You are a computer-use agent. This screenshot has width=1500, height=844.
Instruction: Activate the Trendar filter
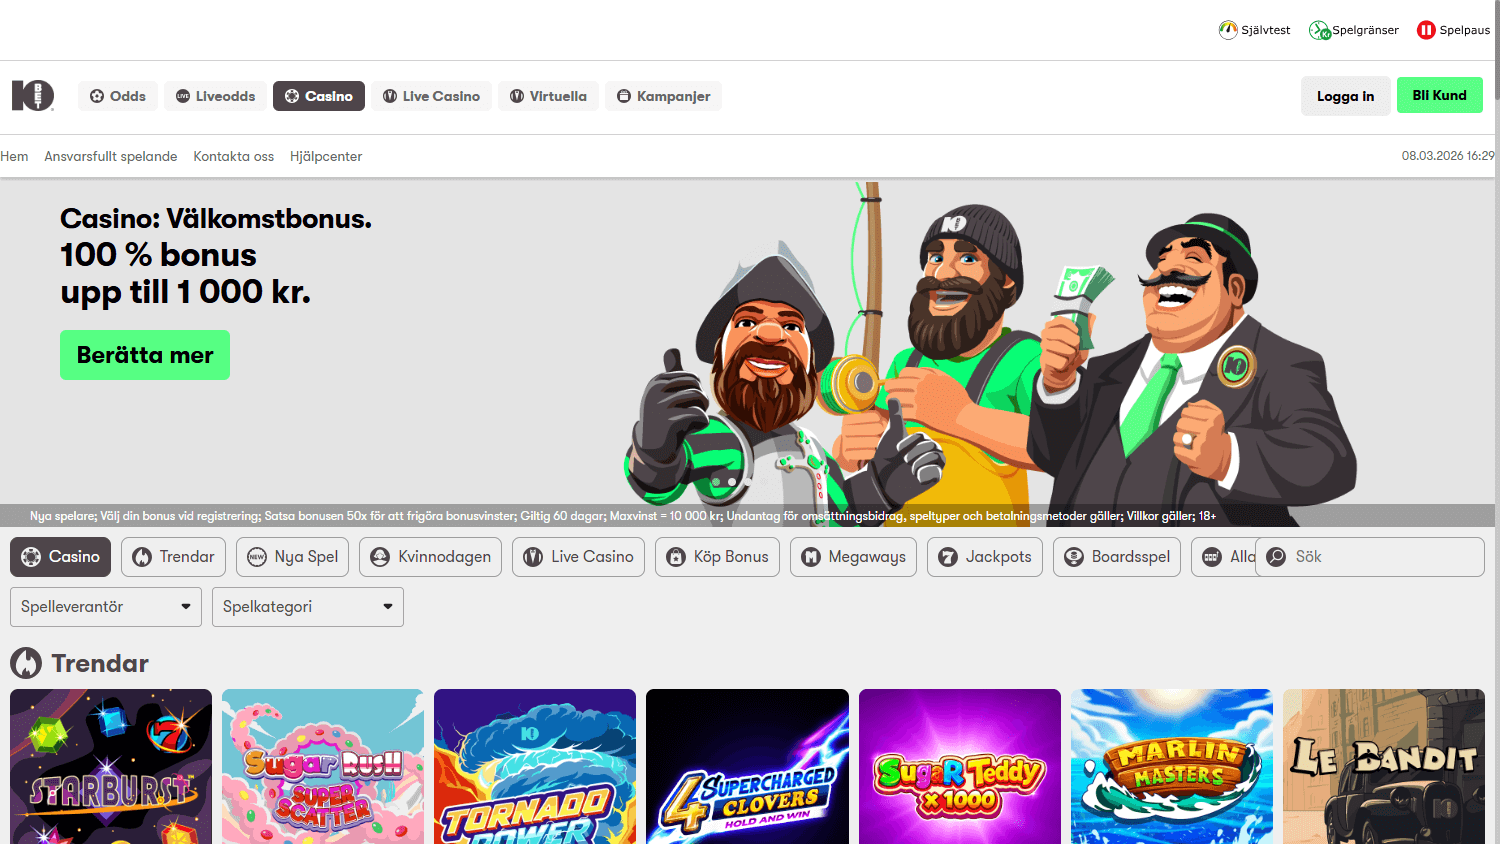click(173, 557)
